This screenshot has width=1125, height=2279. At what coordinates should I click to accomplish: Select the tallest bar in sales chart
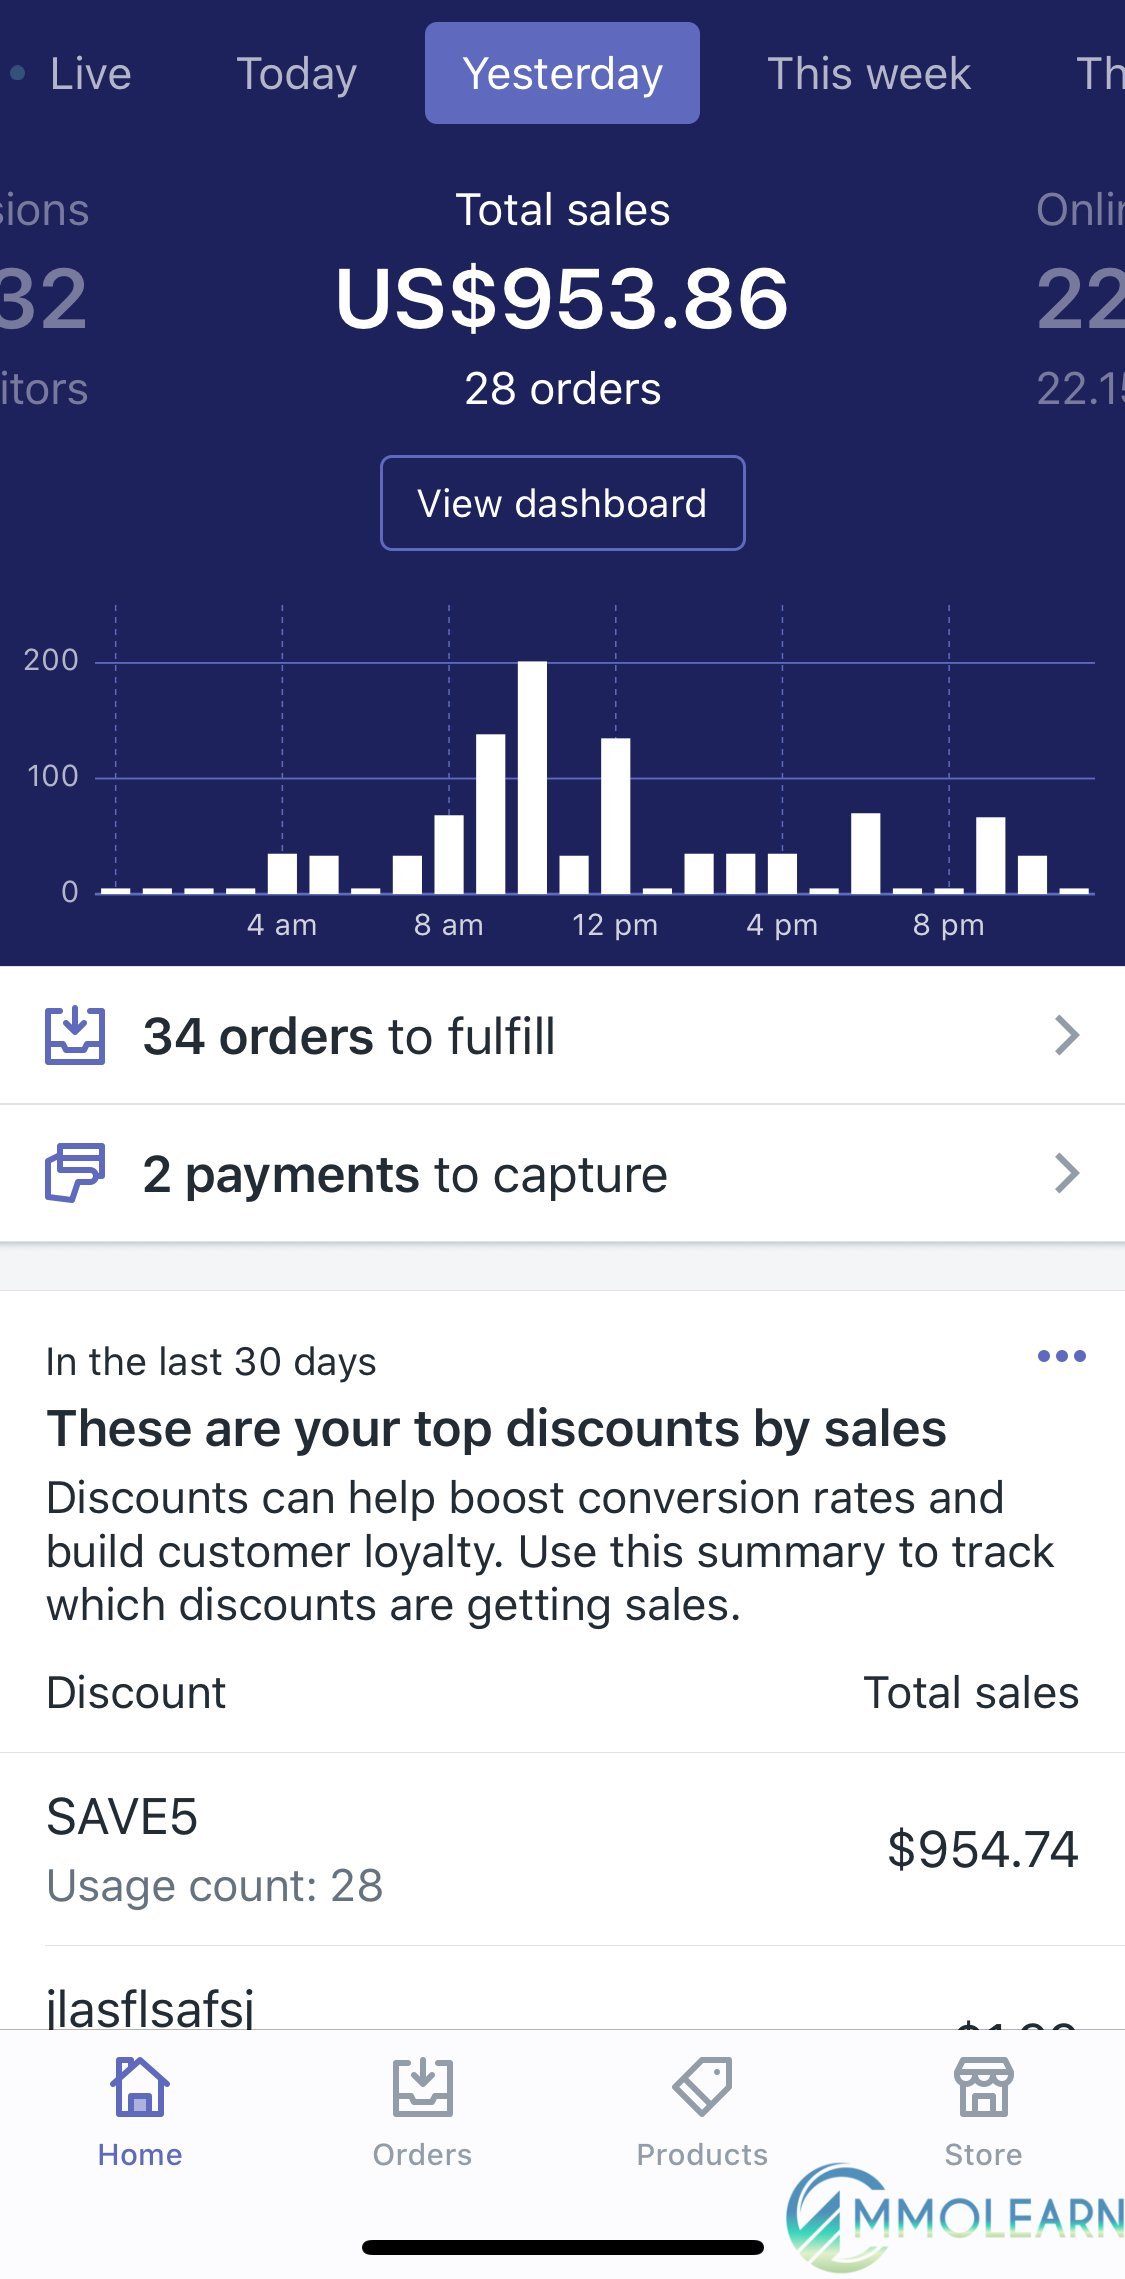[532, 777]
